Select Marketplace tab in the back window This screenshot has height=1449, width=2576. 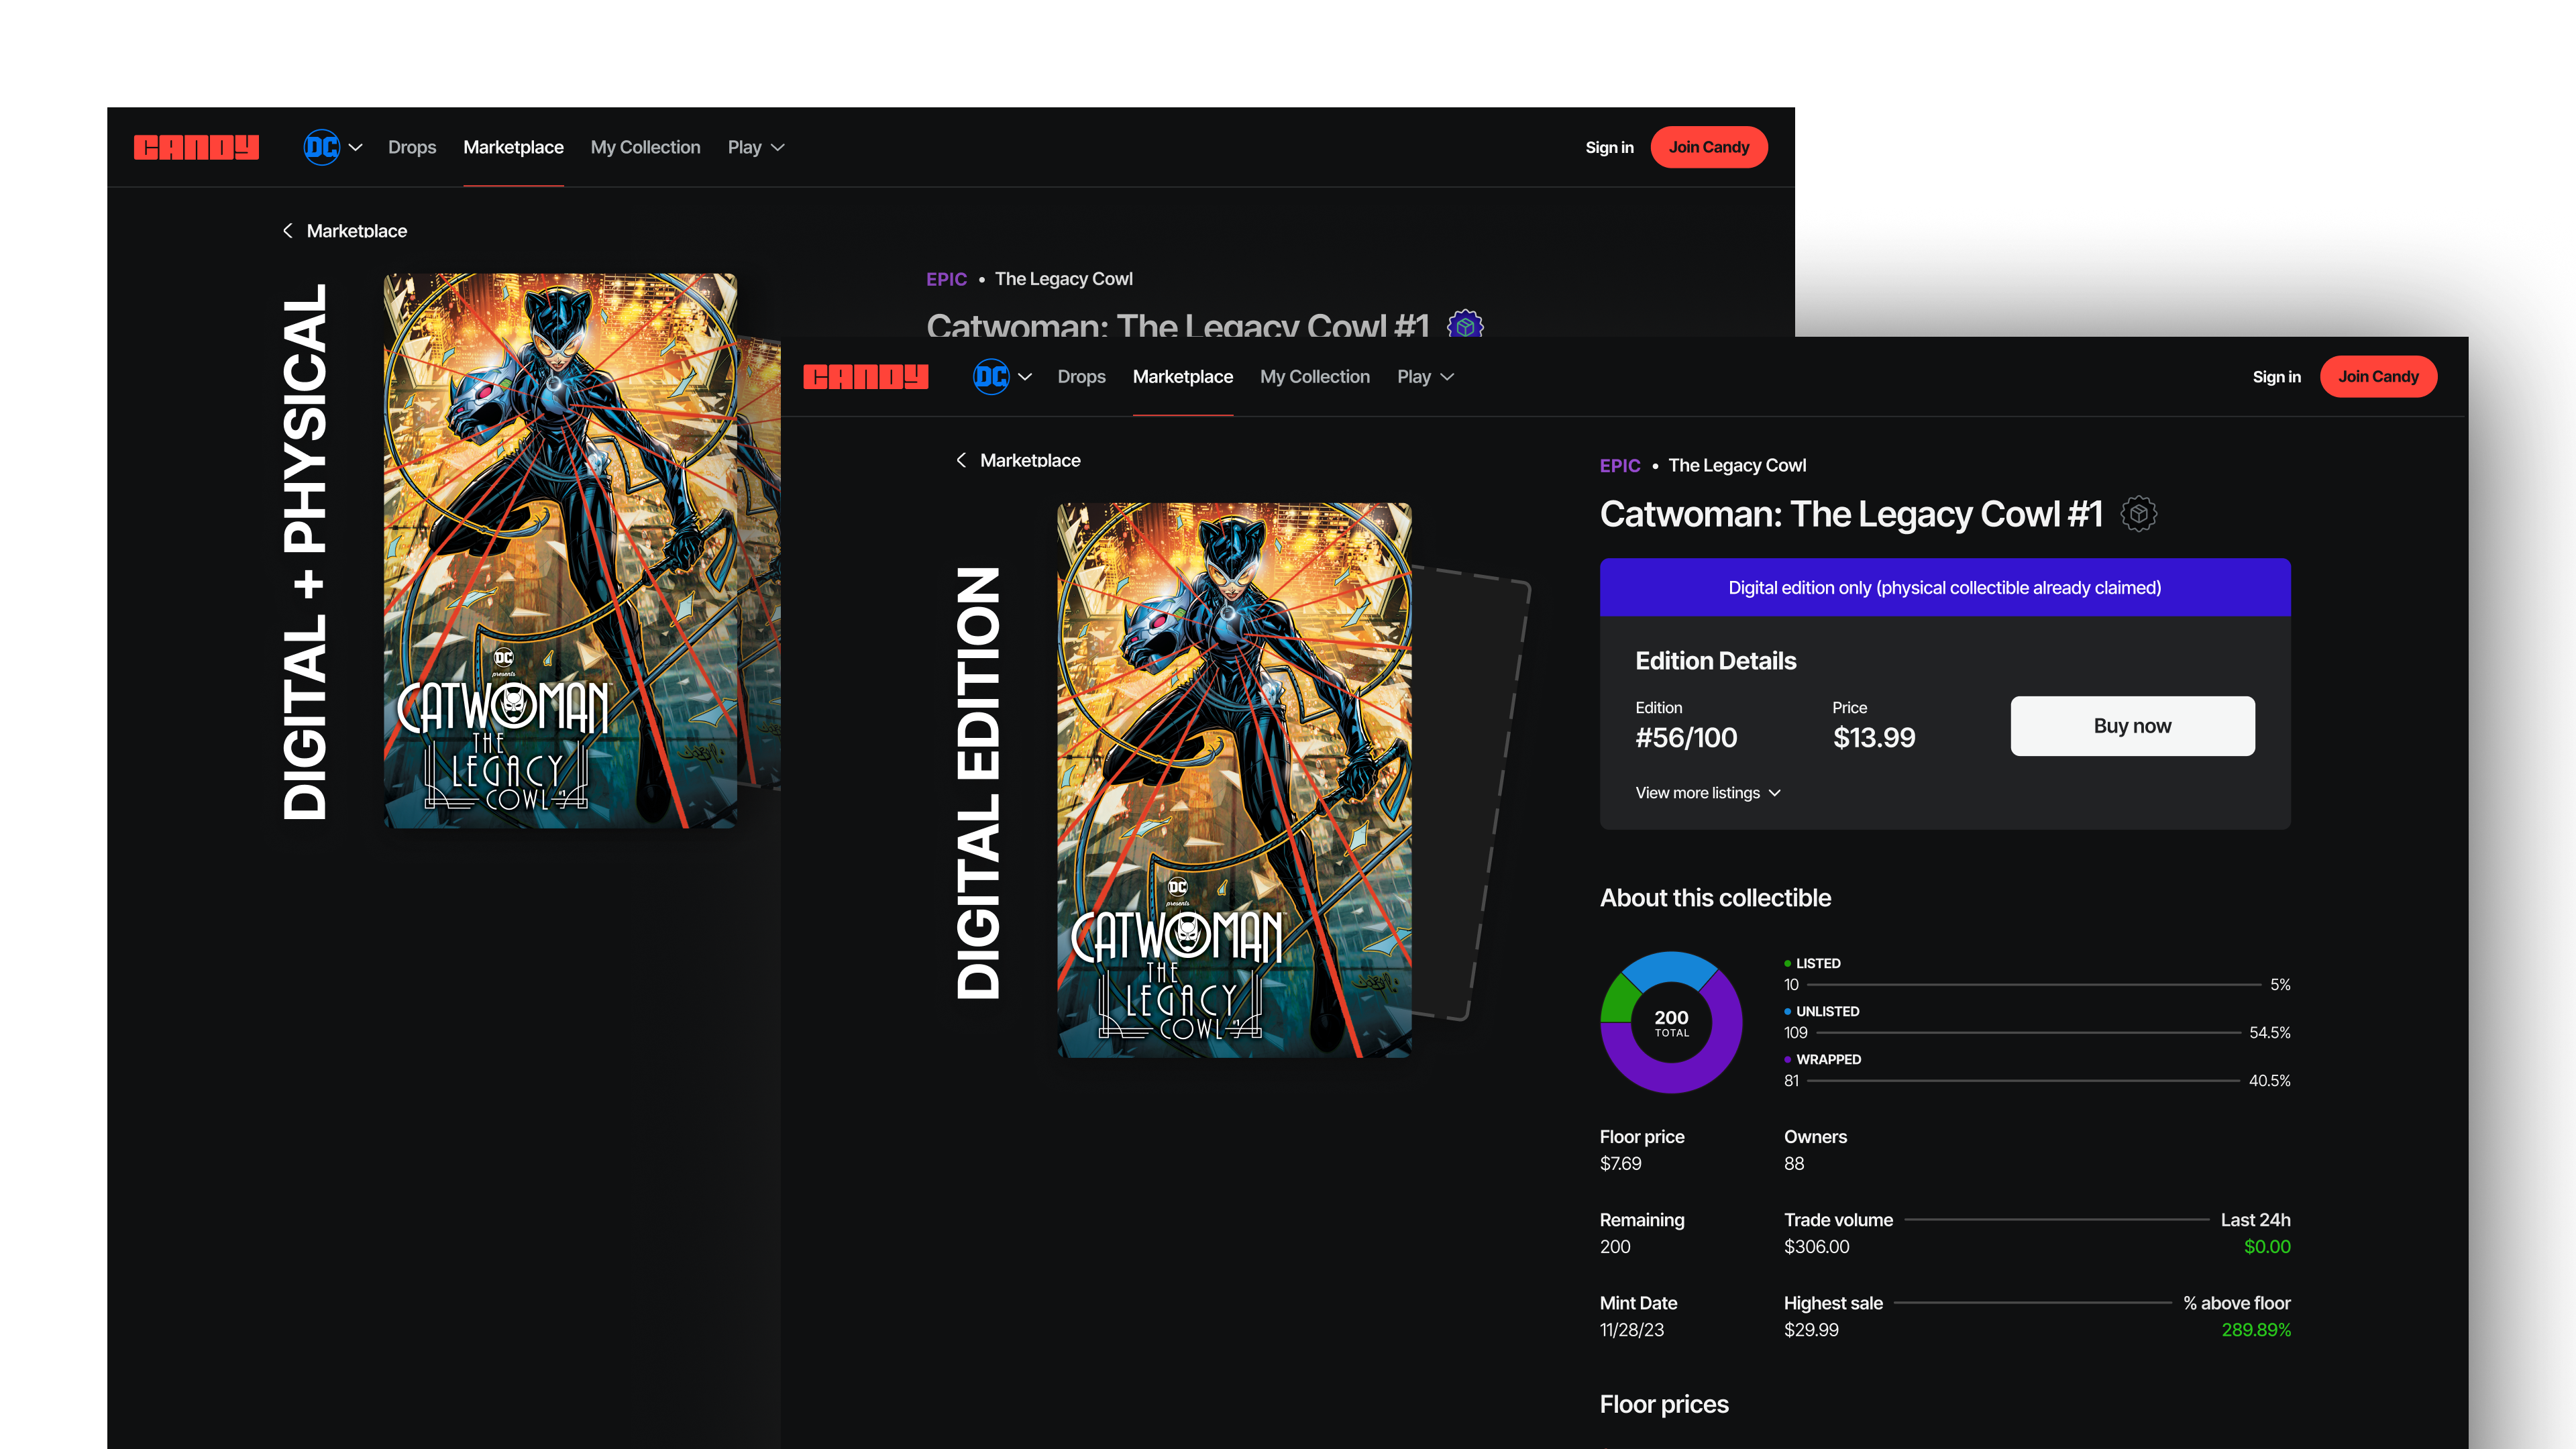(x=513, y=148)
